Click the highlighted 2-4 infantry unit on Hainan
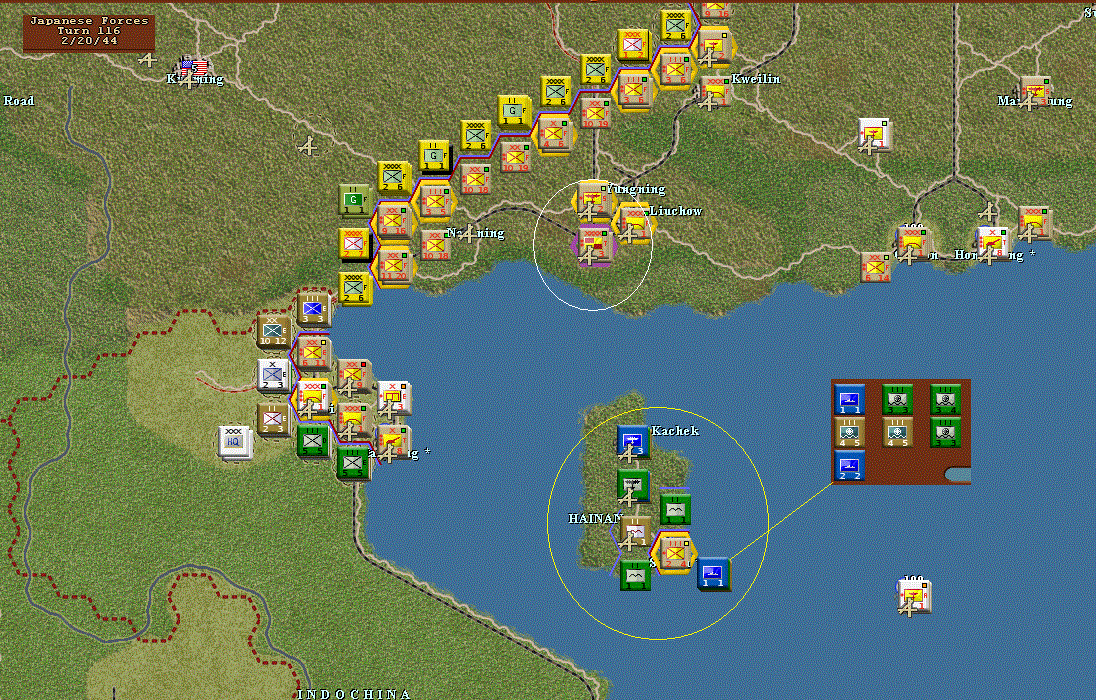 click(675, 551)
